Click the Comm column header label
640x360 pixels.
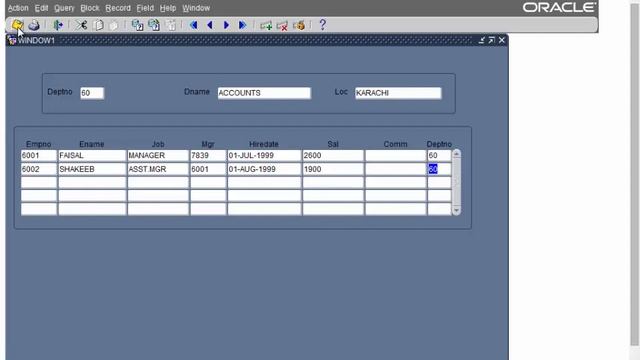395,144
